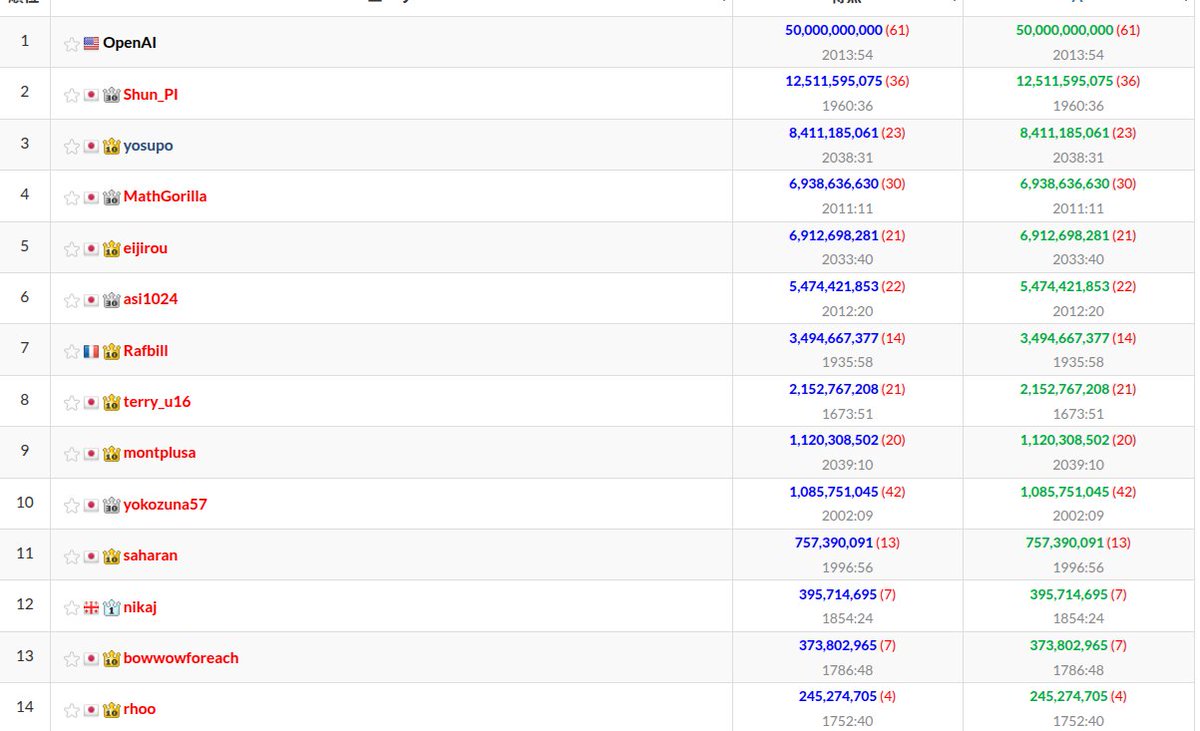Click the green score 12,511,595,075 for Shun_PI
Viewport: 1200px width, 731px height.
(1065, 81)
